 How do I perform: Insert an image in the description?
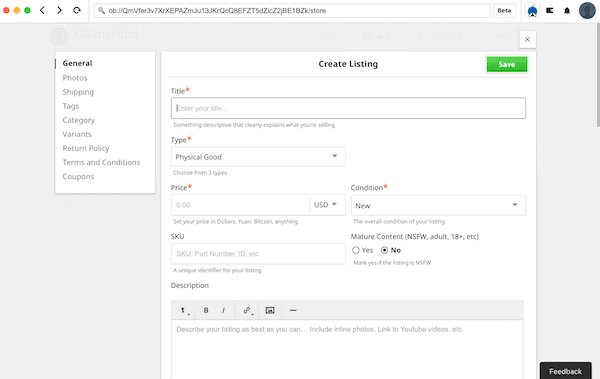pyautogui.click(x=270, y=310)
